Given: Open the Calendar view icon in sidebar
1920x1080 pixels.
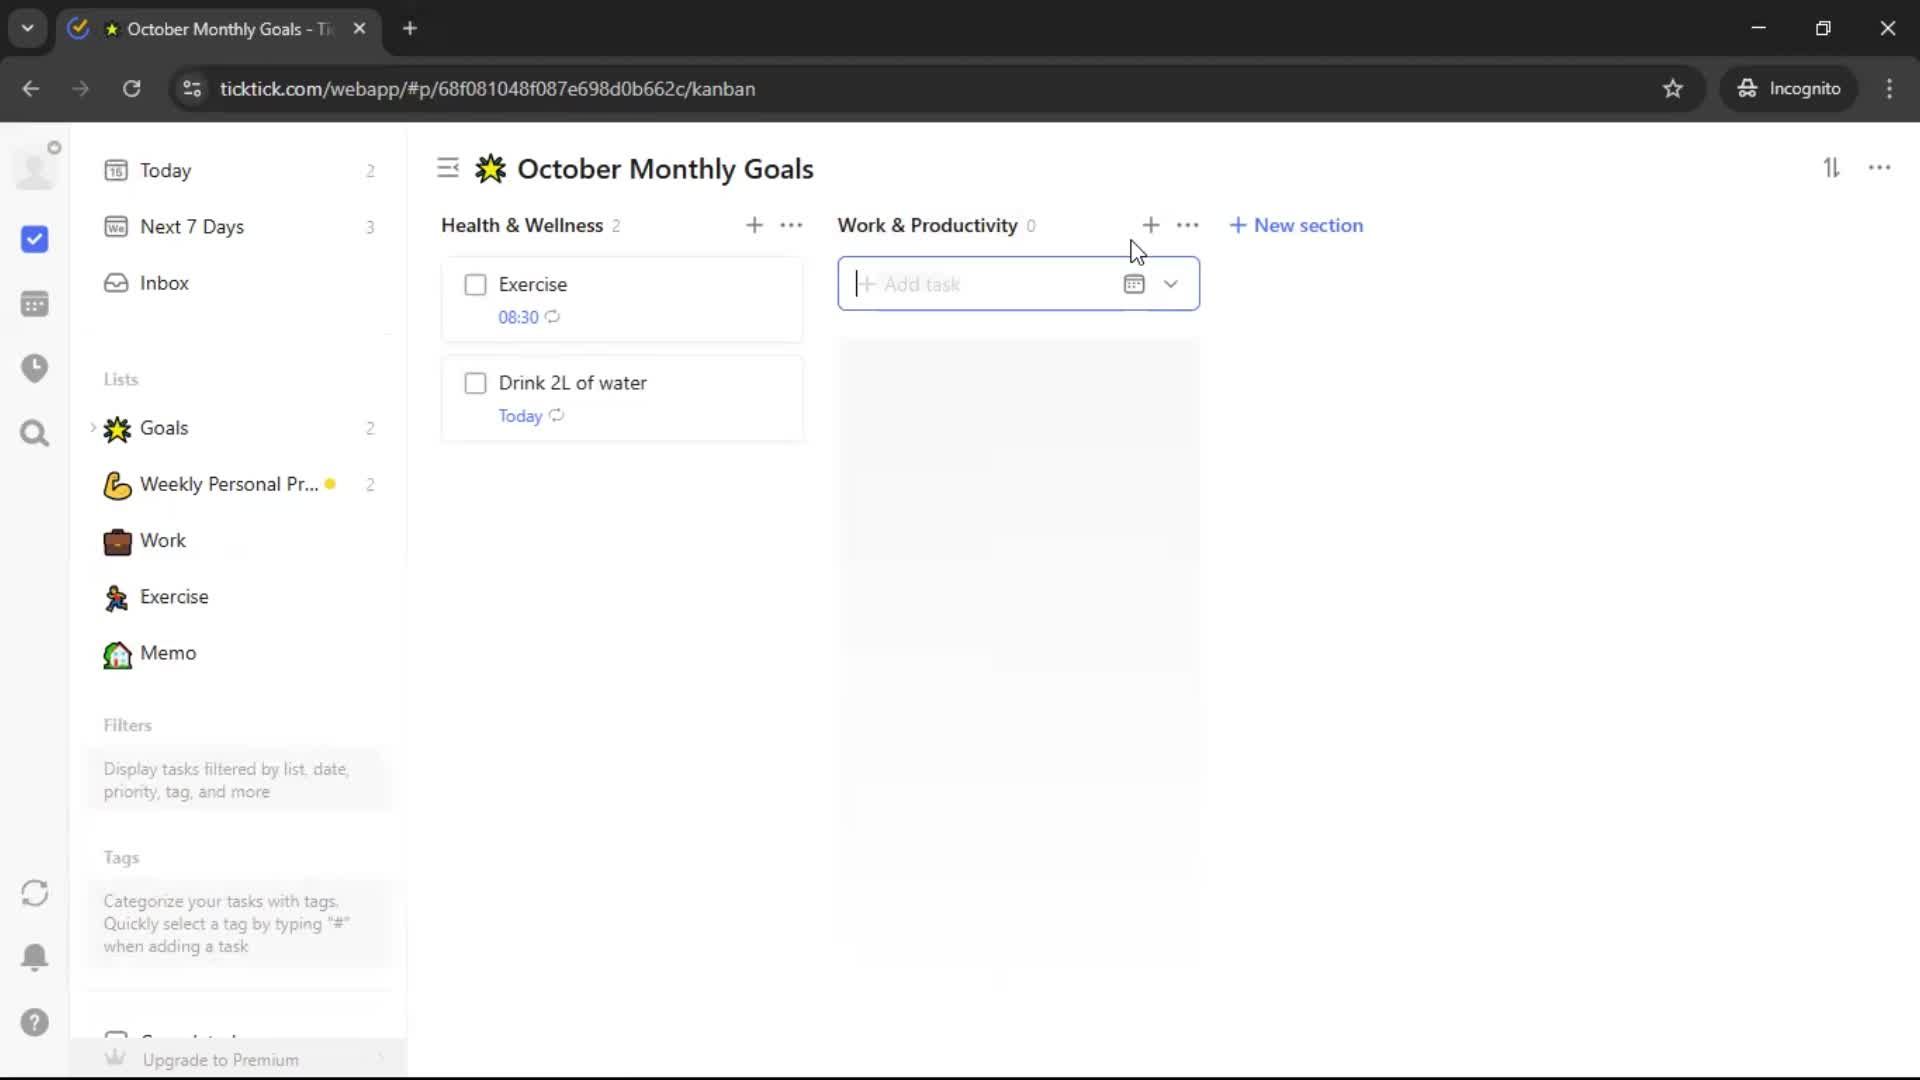Looking at the screenshot, I should point(34,304).
